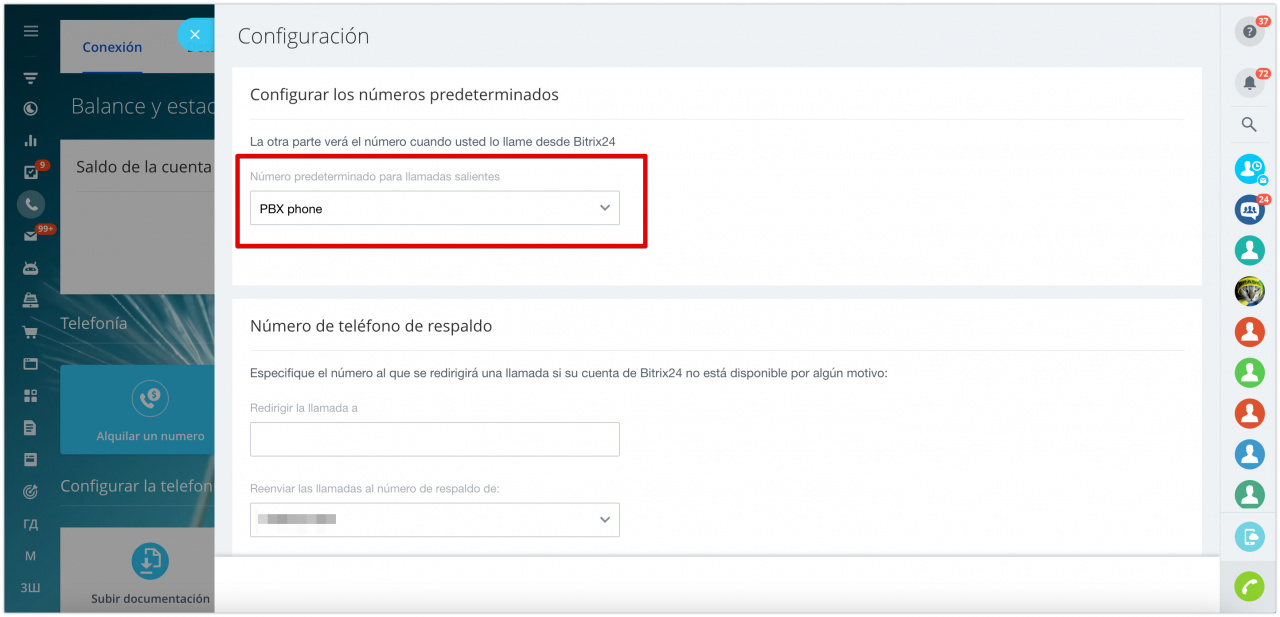Click the Alquilar un numero tile
Viewport: 1280px width, 617px height.
pos(150,410)
